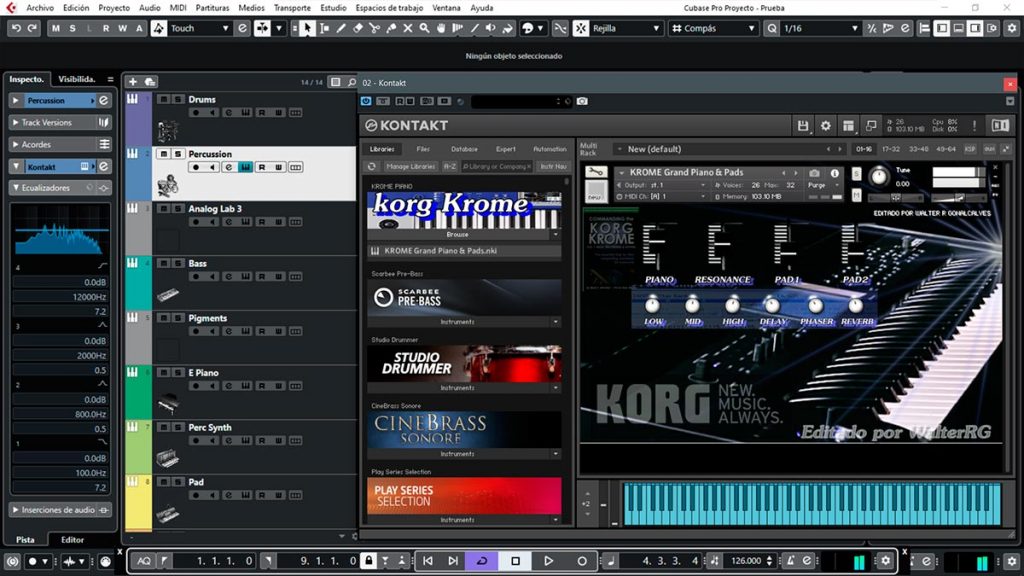Switch to the Editor tab at bottom
The width and height of the screenshot is (1024, 576).
point(72,539)
